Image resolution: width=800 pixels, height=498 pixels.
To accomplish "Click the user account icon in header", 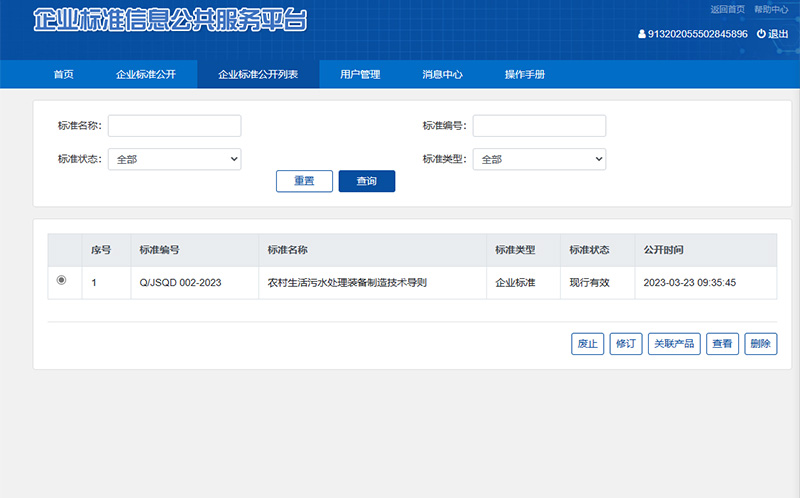I will (x=642, y=34).
